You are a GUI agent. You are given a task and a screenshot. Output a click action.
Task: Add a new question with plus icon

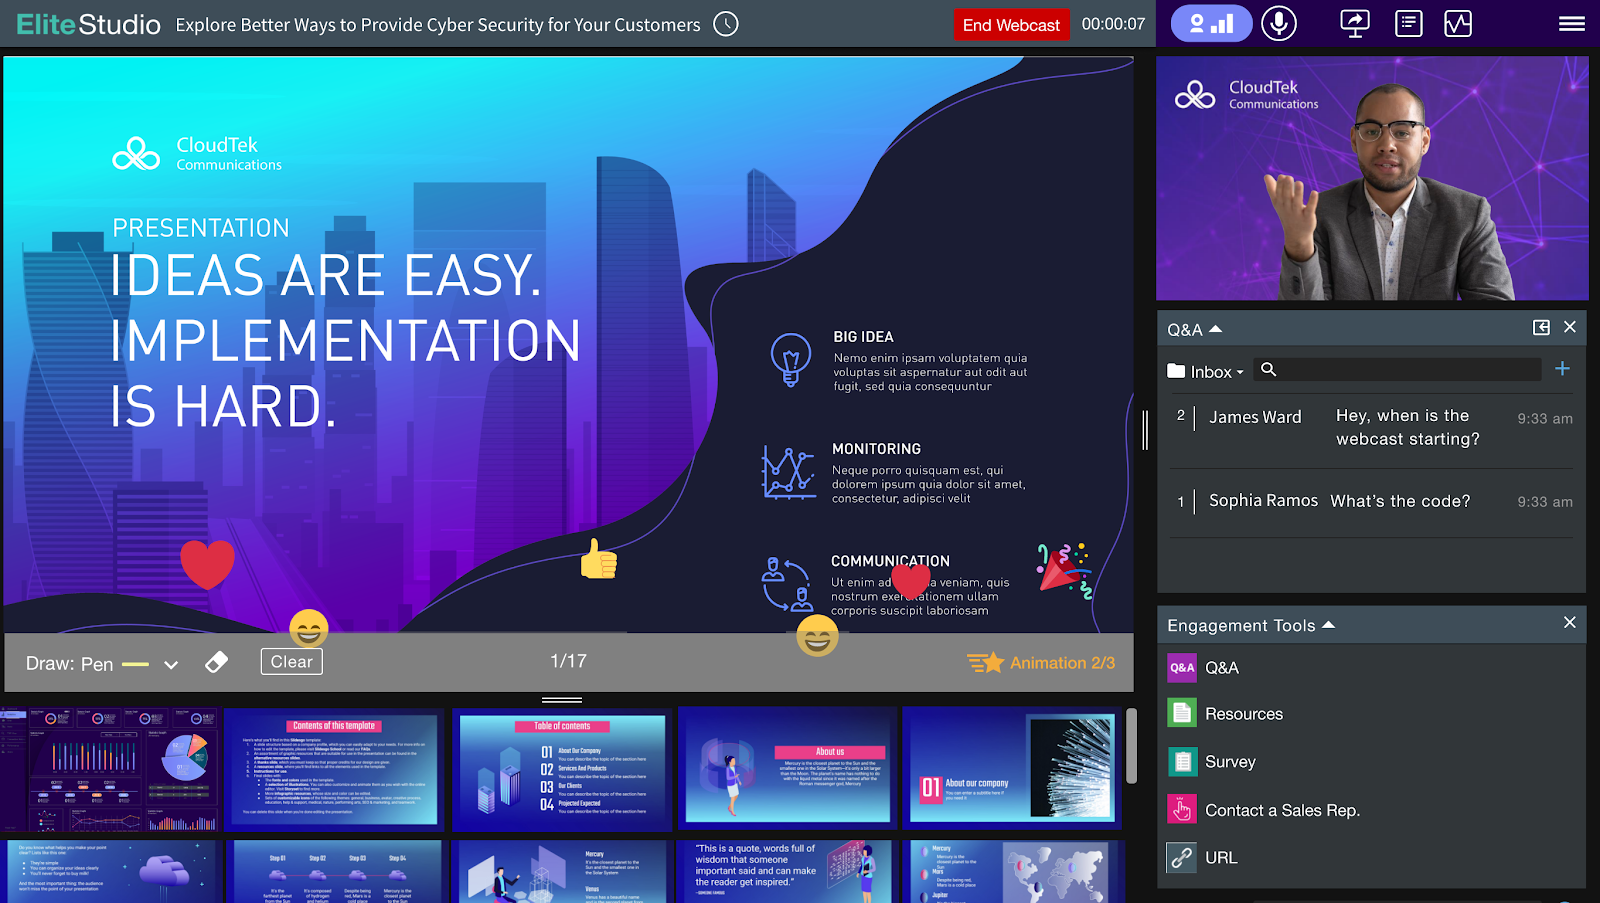coord(1562,369)
